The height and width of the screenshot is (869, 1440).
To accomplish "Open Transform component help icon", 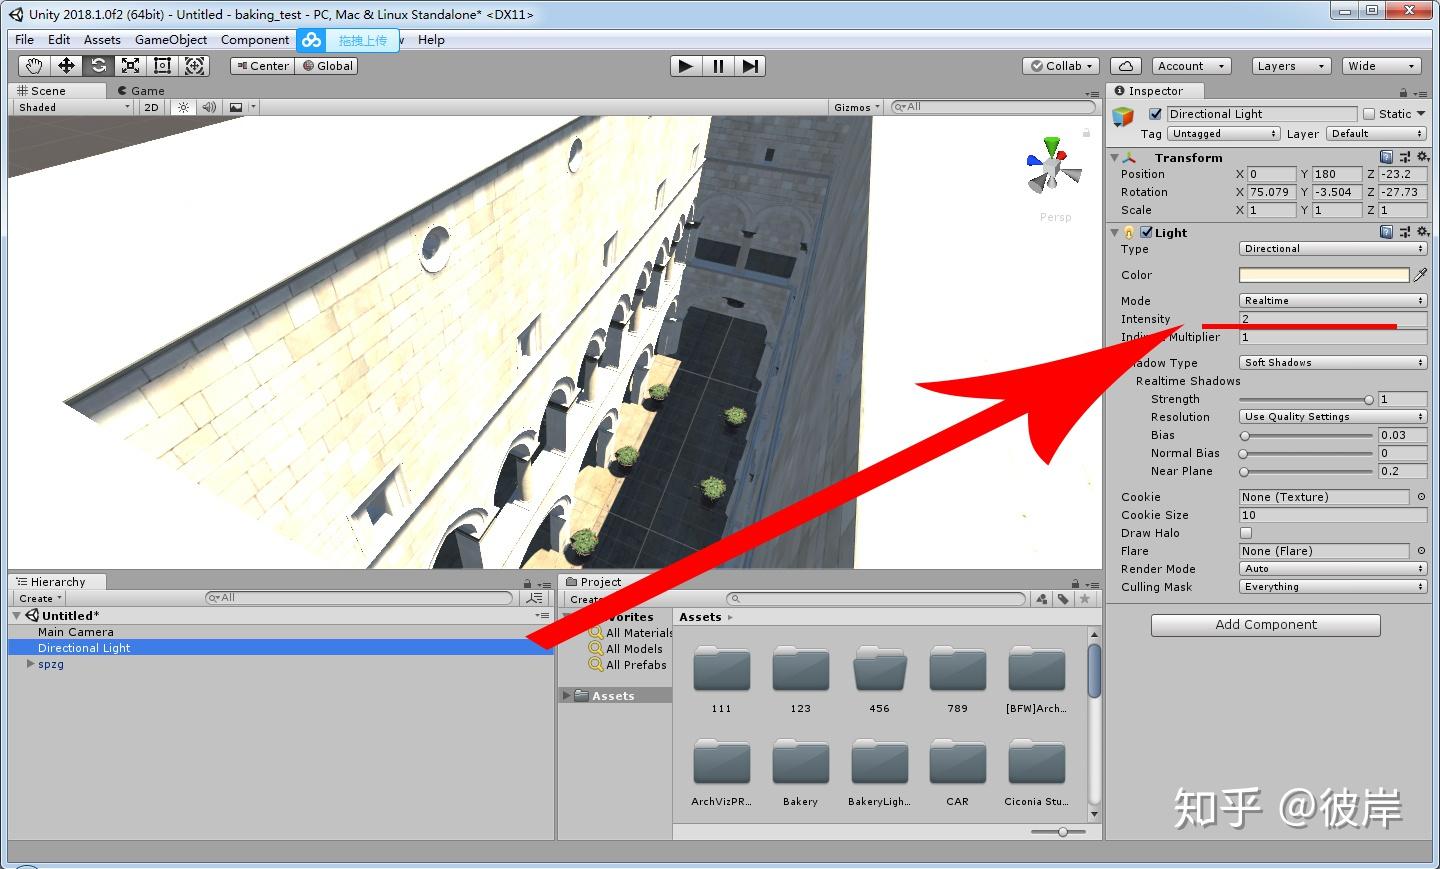I will pyautogui.click(x=1386, y=157).
